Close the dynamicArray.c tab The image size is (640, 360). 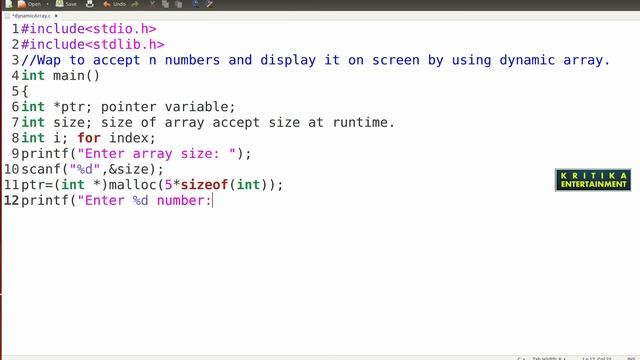click(x=56, y=16)
